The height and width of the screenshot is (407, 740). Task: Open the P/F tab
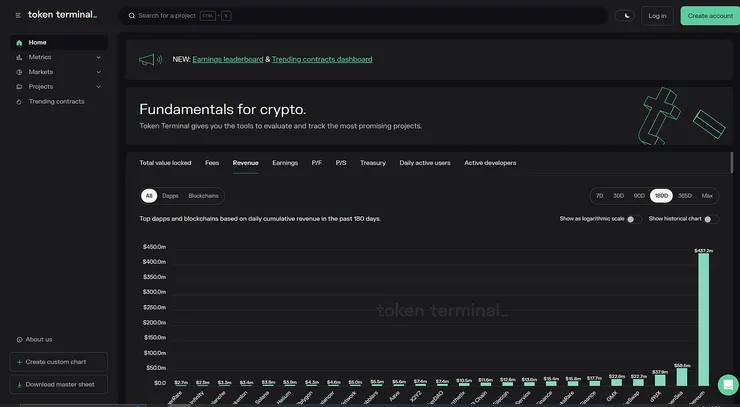pos(317,163)
